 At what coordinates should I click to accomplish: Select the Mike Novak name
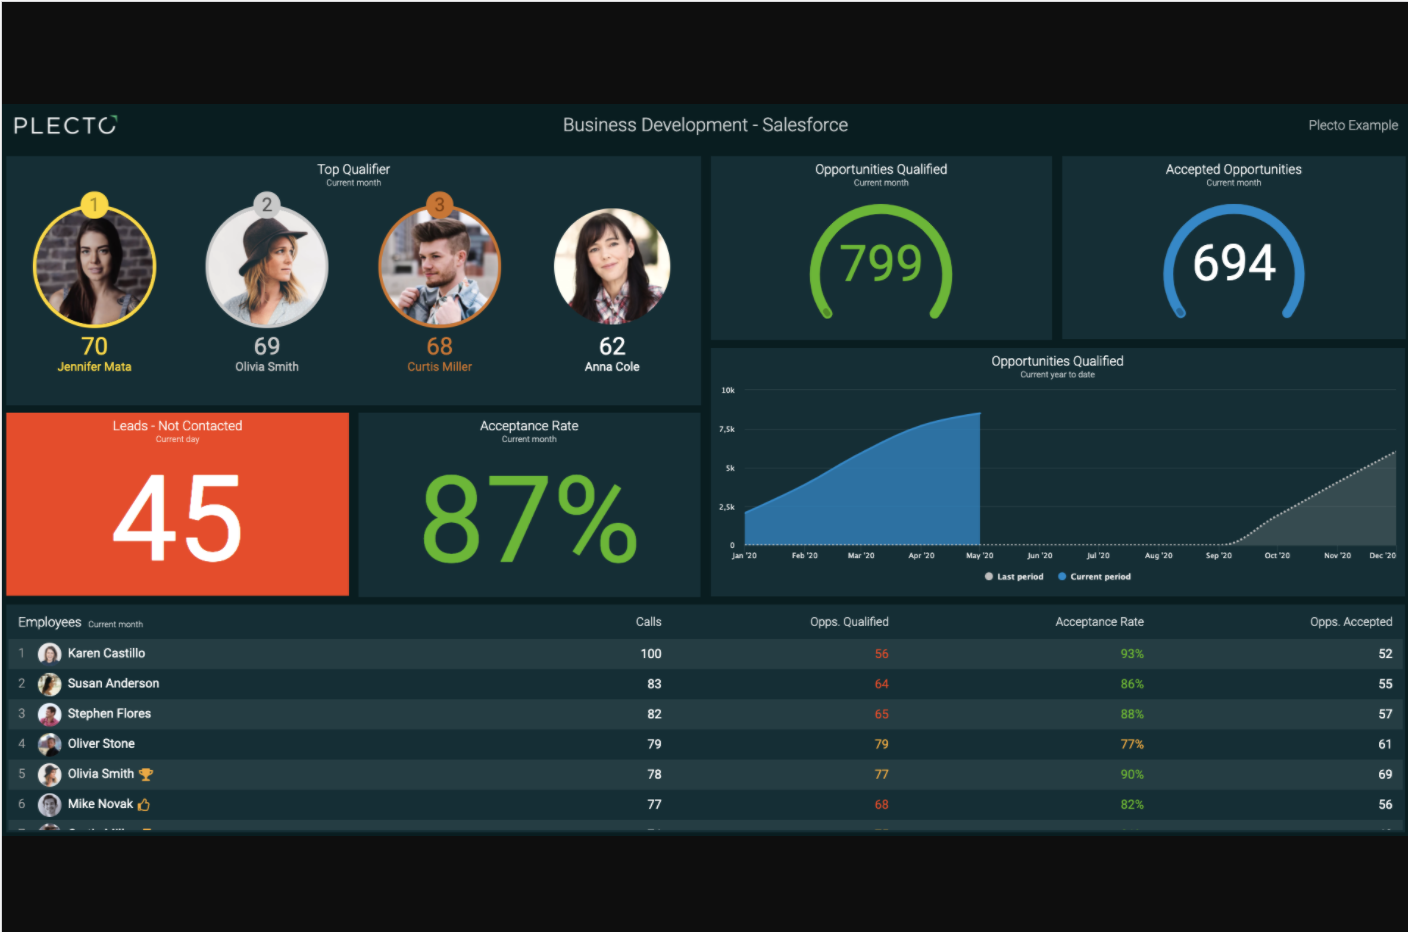[x=100, y=803]
